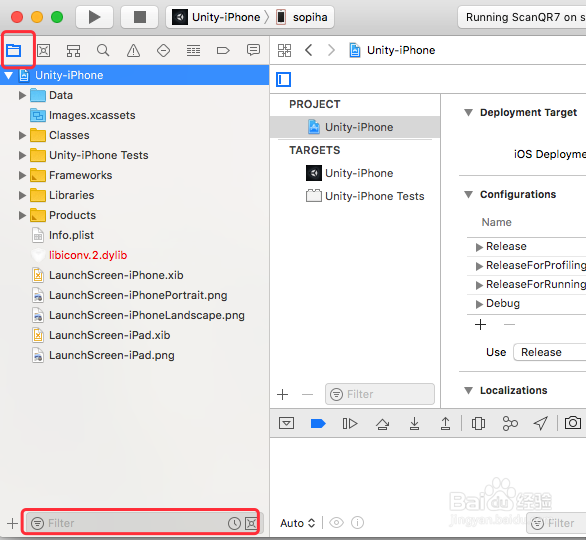Expand the ReleaseForProfiling configuration
This screenshot has height=540, width=586.
(479, 266)
